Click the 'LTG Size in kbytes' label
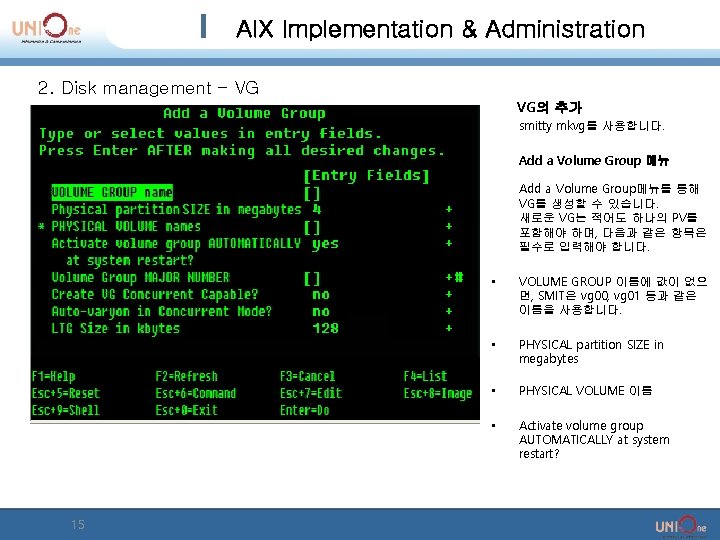The image size is (720, 540). click(x=115, y=329)
